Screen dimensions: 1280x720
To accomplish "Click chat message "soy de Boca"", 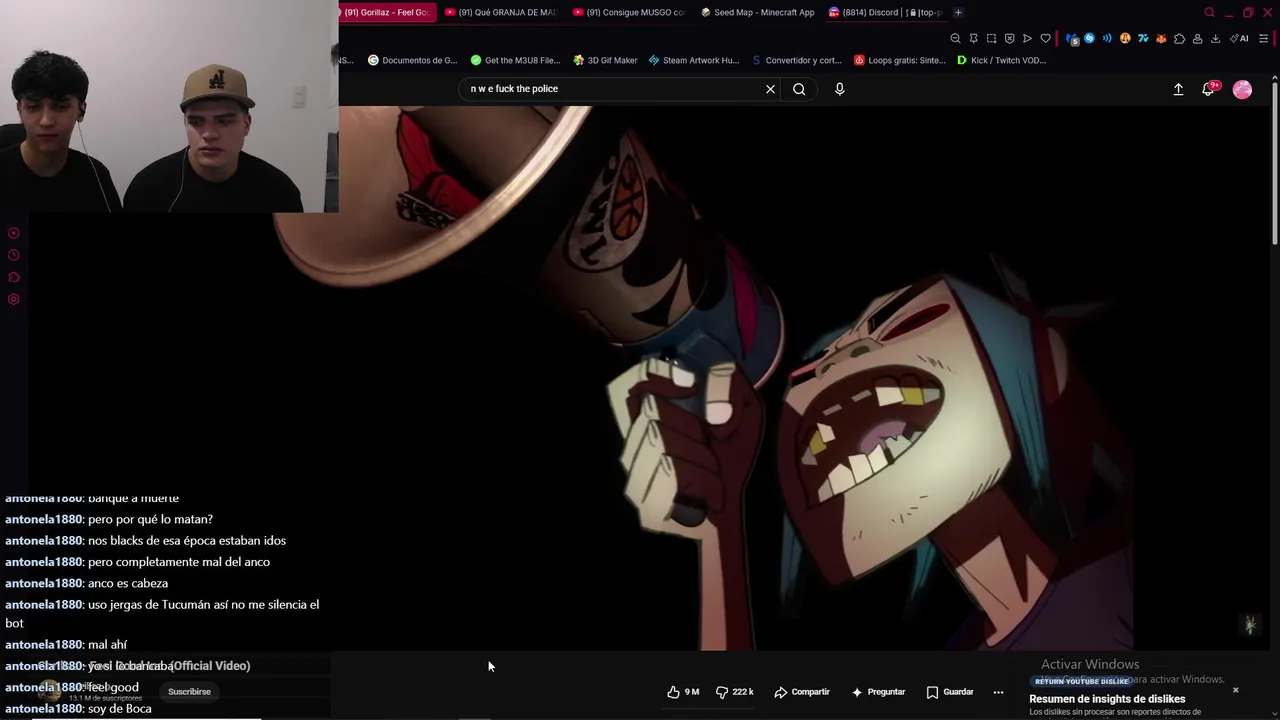I will pyautogui.click(x=120, y=708).
